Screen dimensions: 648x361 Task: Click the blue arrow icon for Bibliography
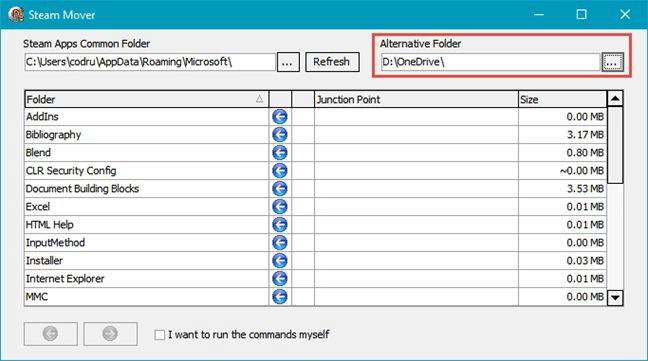coord(280,135)
